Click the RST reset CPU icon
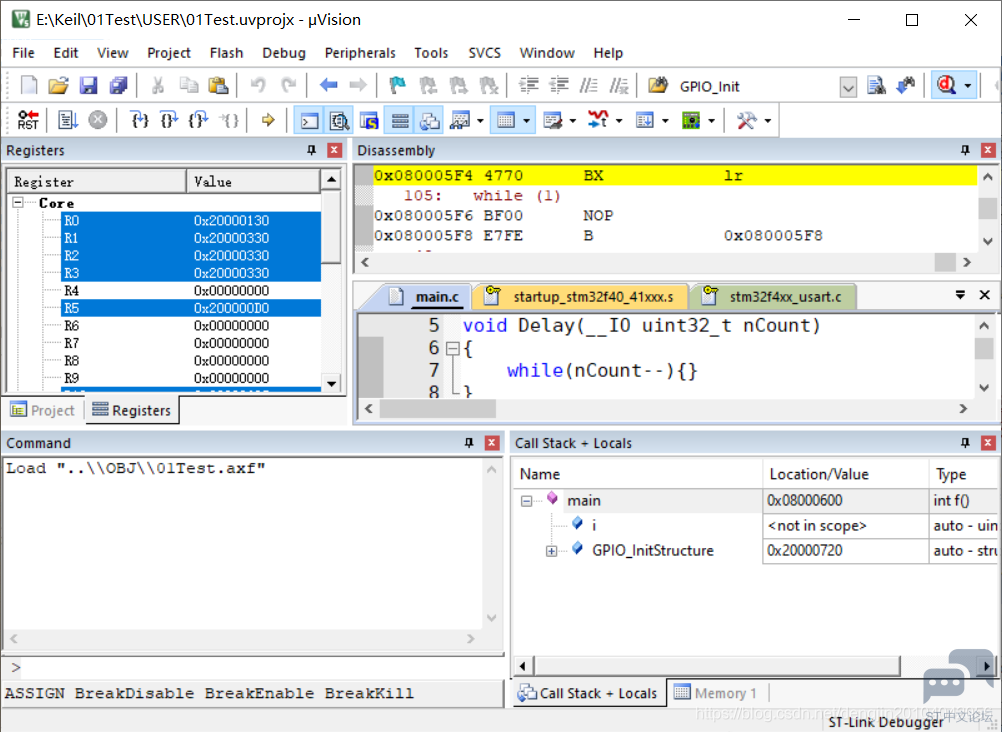This screenshot has width=1002, height=732. (27, 120)
